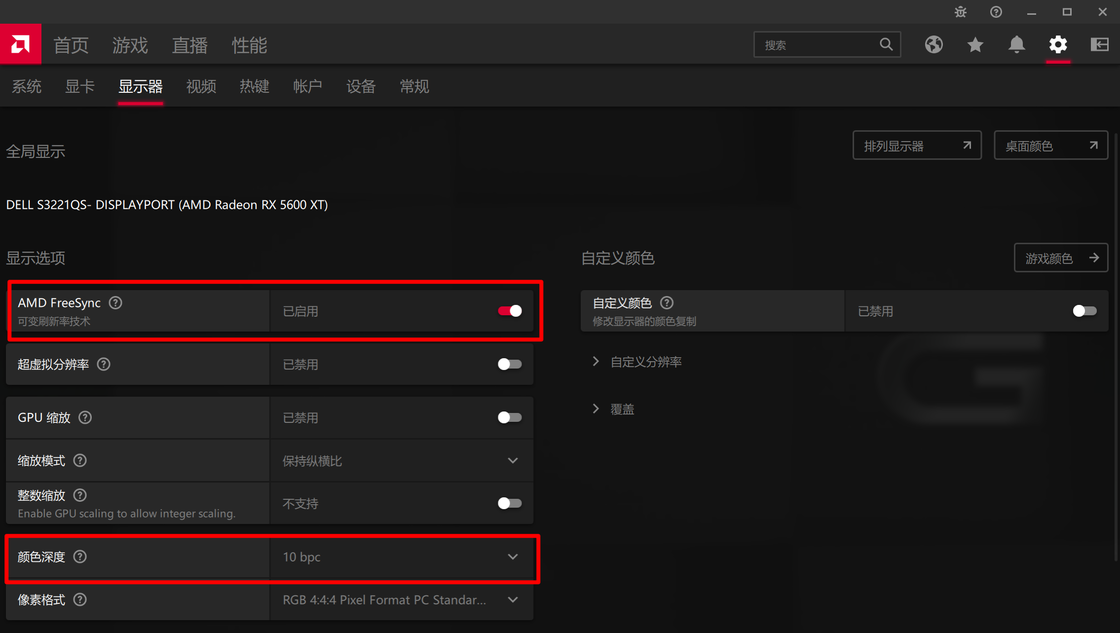Image resolution: width=1120 pixels, height=633 pixels.
Task: Click the 可变刷新率技术 subtitle
Action: [x=54, y=322]
